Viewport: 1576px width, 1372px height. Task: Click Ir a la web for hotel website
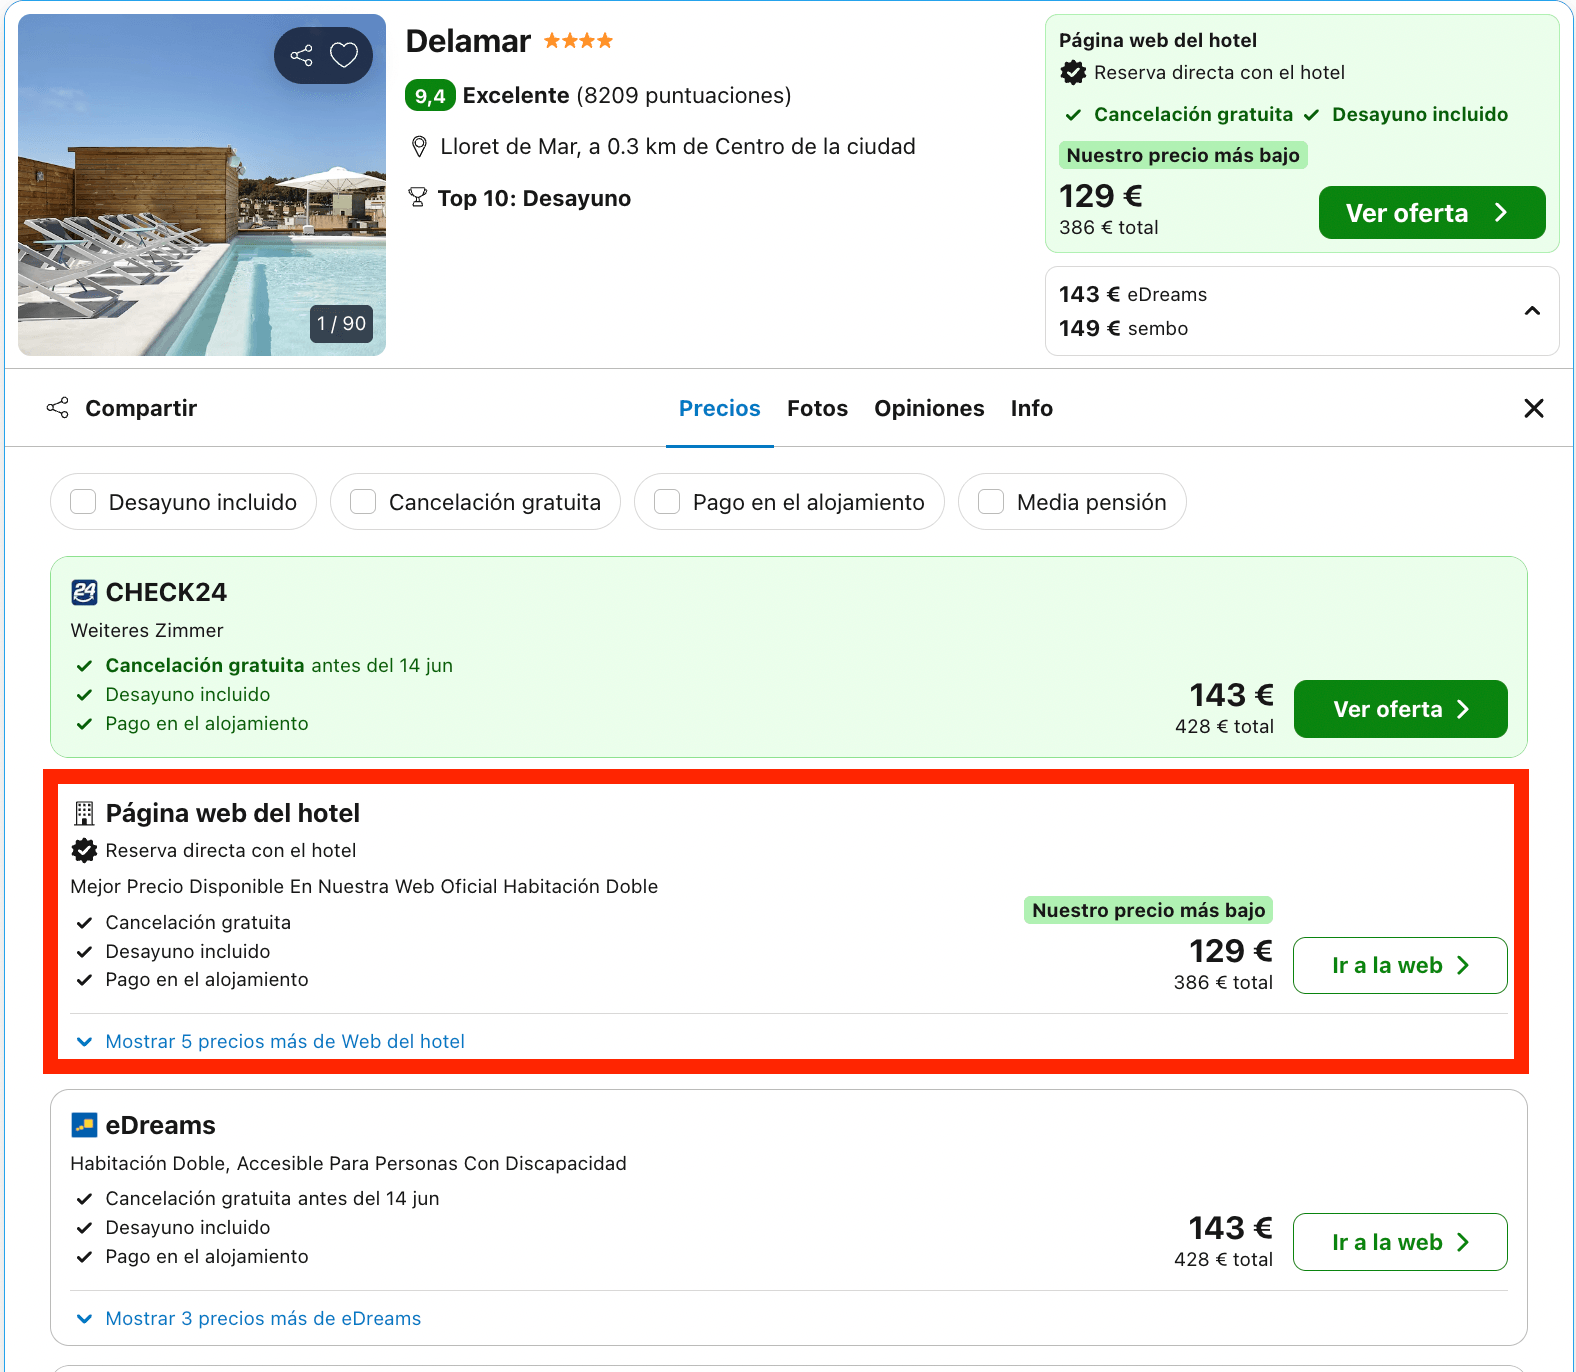tap(1400, 965)
